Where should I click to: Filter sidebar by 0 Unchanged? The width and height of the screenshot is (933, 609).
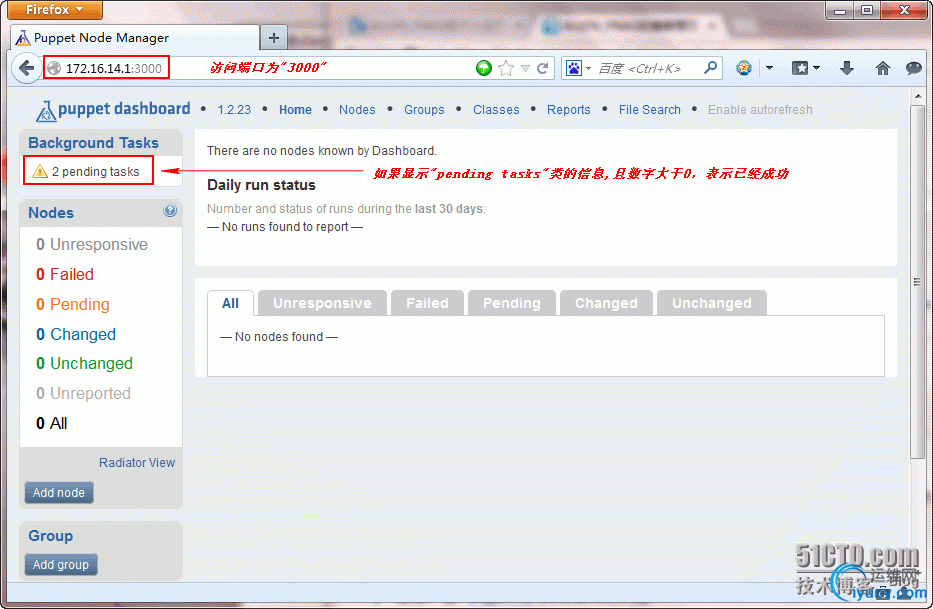click(x=84, y=364)
